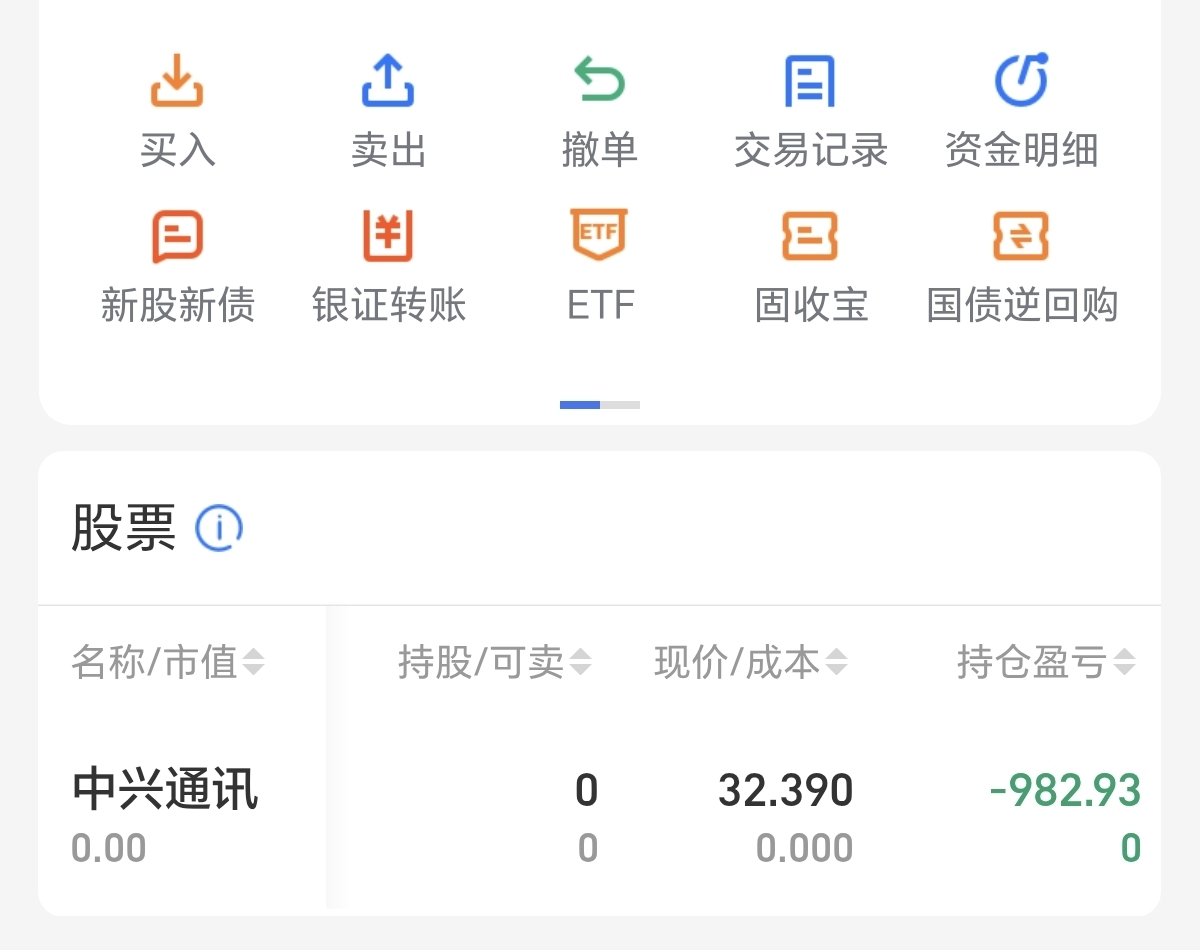
Task: Select the 中兴通讯 stock row name
Action: click(x=165, y=790)
